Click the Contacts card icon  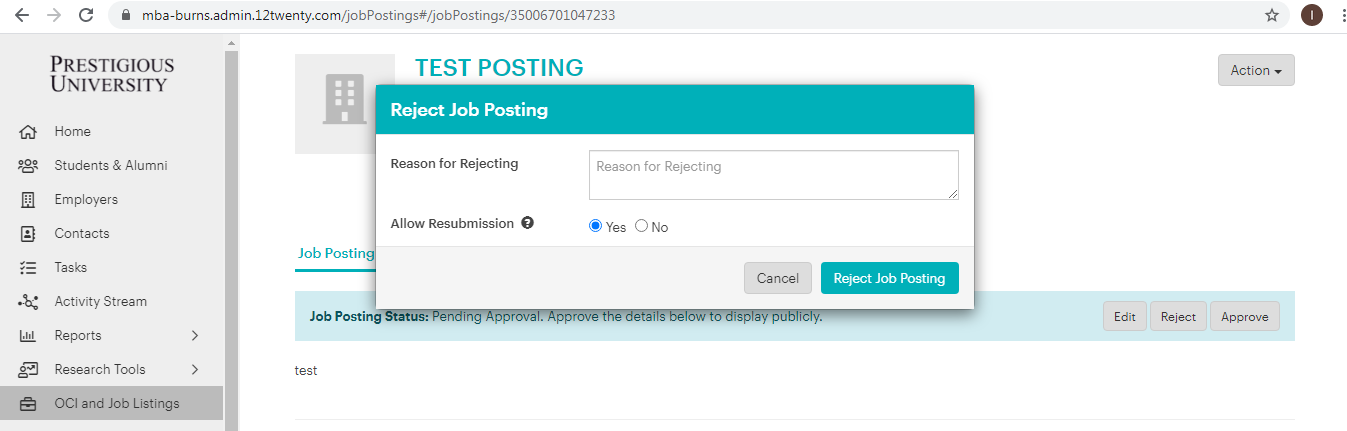point(28,234)
